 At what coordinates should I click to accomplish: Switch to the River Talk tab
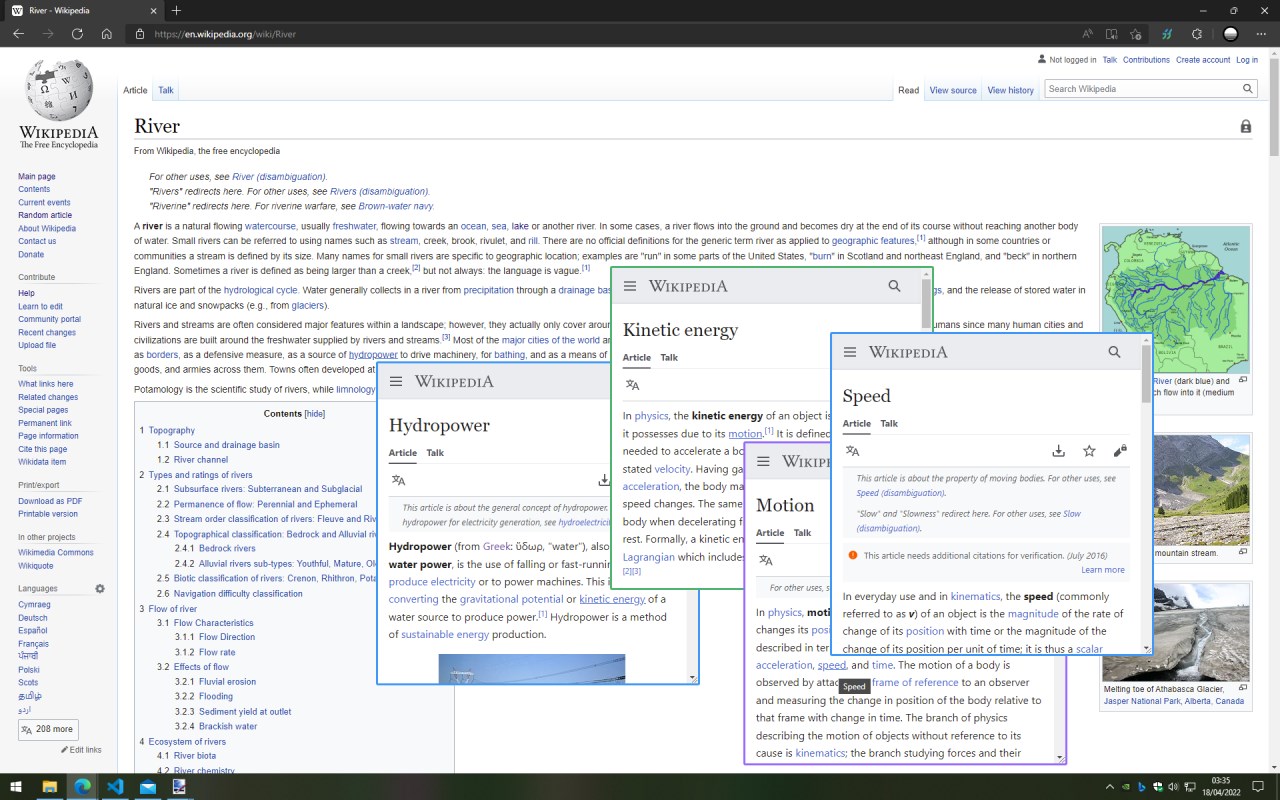[166, 90]
